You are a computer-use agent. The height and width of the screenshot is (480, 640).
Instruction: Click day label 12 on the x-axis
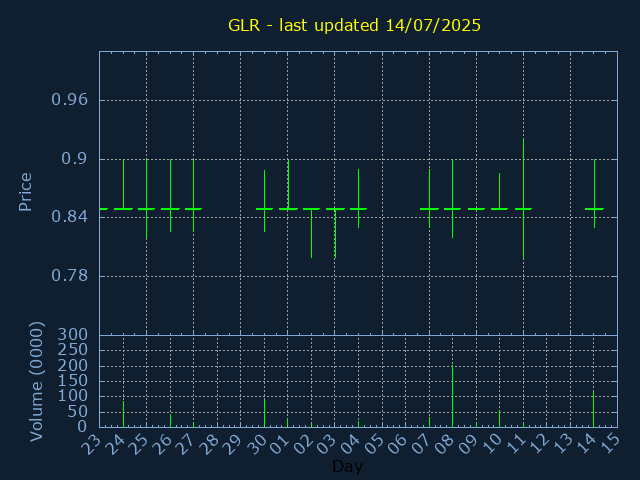(x=539, y=444)
